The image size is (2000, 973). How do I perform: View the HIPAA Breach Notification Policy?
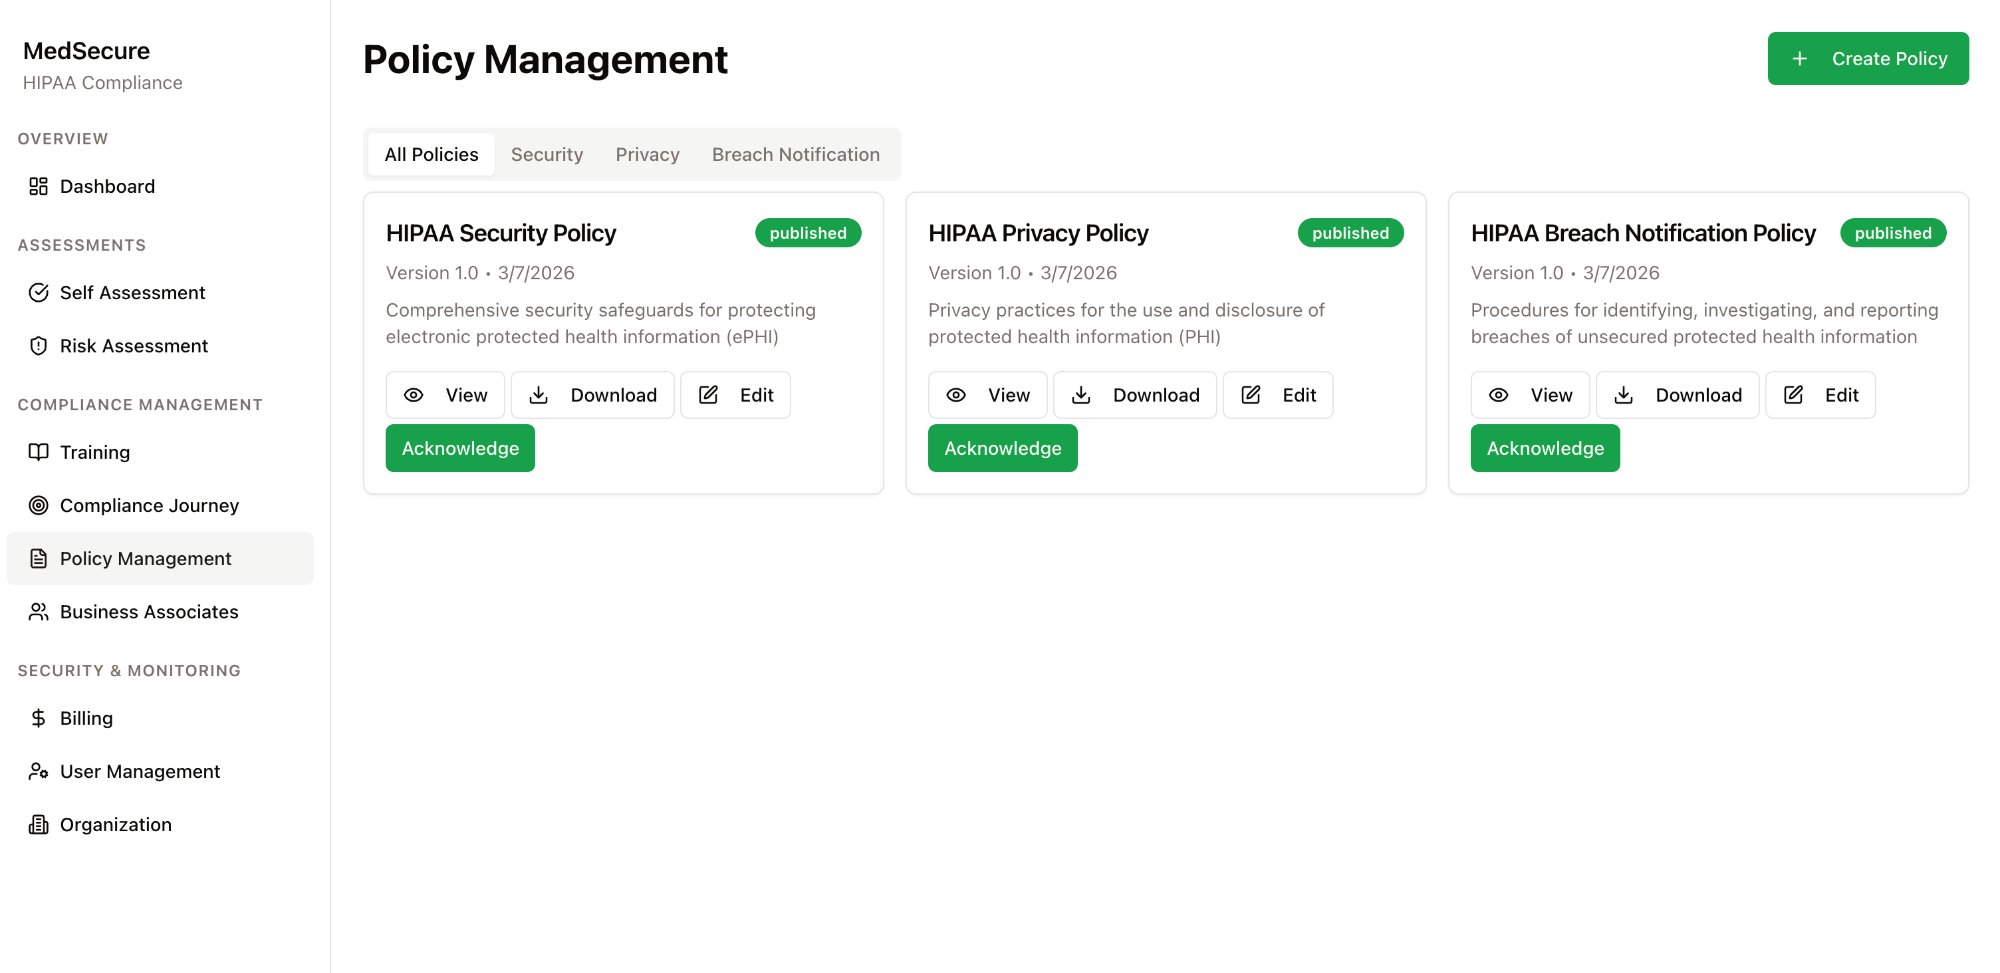1530,394
